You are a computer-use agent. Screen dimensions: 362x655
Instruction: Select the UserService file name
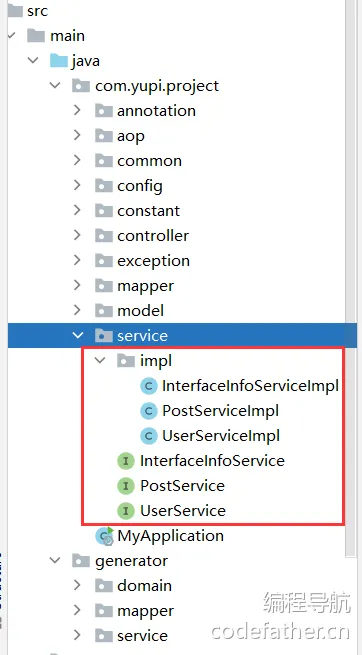183,510
